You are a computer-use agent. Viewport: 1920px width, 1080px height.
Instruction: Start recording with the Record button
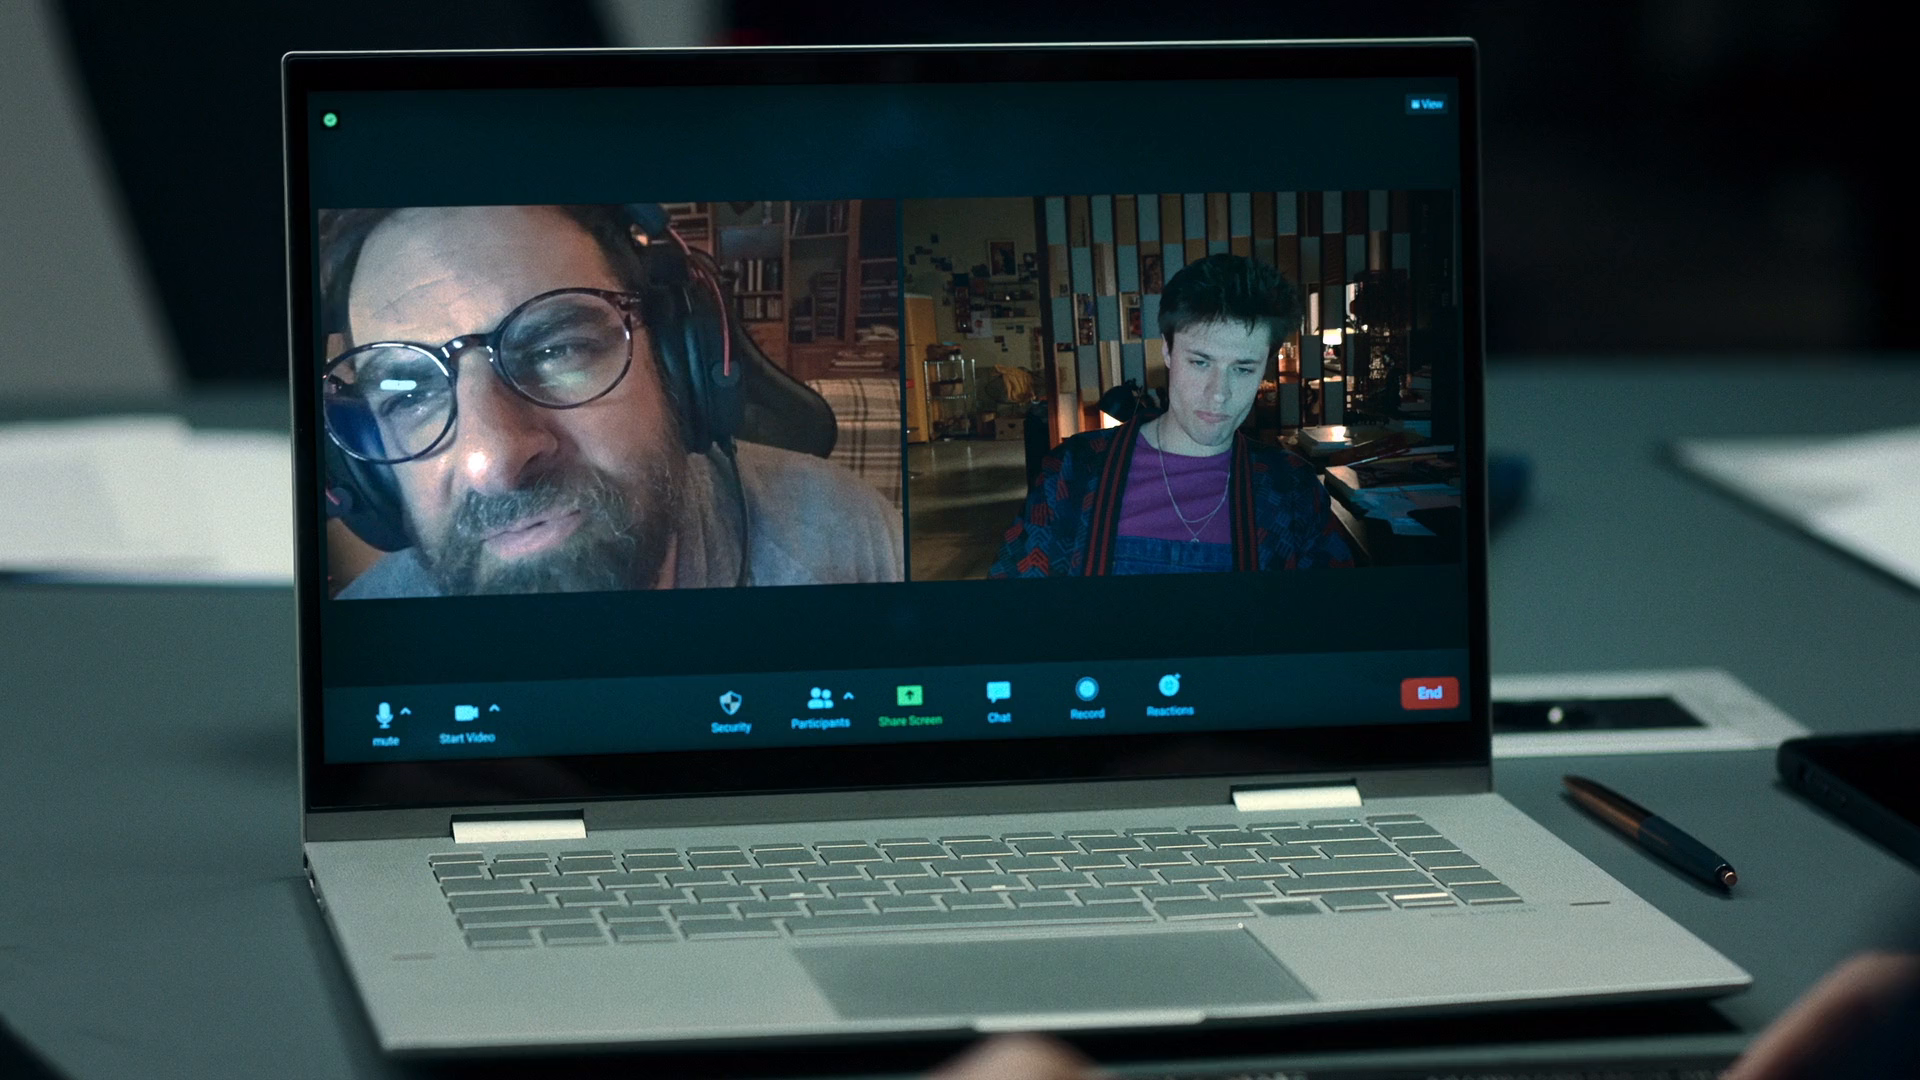point(1087,699)
